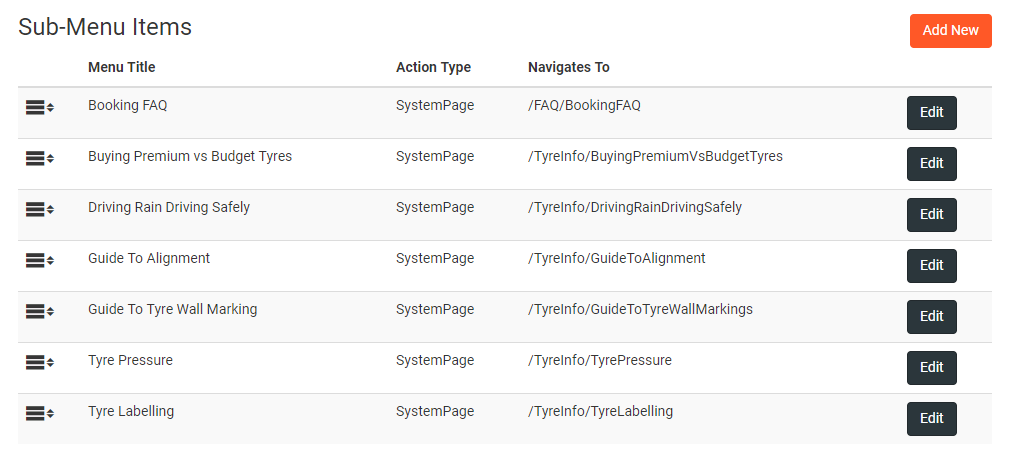Image resolution: width=1012 pixels, height=451 pixels.
Task: Edit the Guide To Alignment entry
Action: (931, 266)
